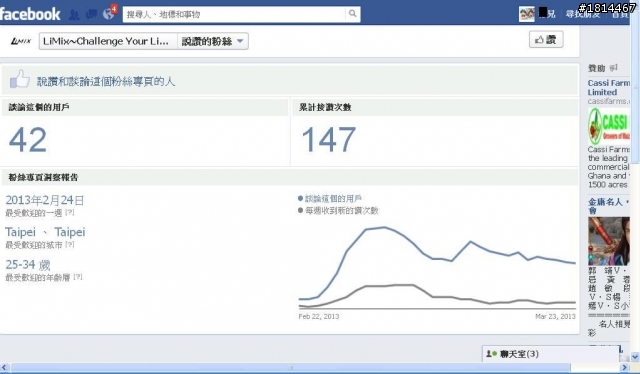640x374 pixels.
Task: Open the profile picture thumbnail in header
Action: tap(527, 14)
